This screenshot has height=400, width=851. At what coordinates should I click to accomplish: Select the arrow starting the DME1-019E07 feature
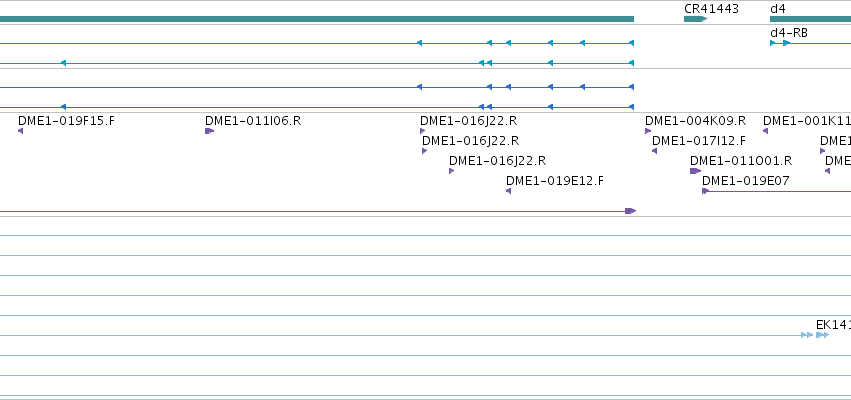(705, 191)
